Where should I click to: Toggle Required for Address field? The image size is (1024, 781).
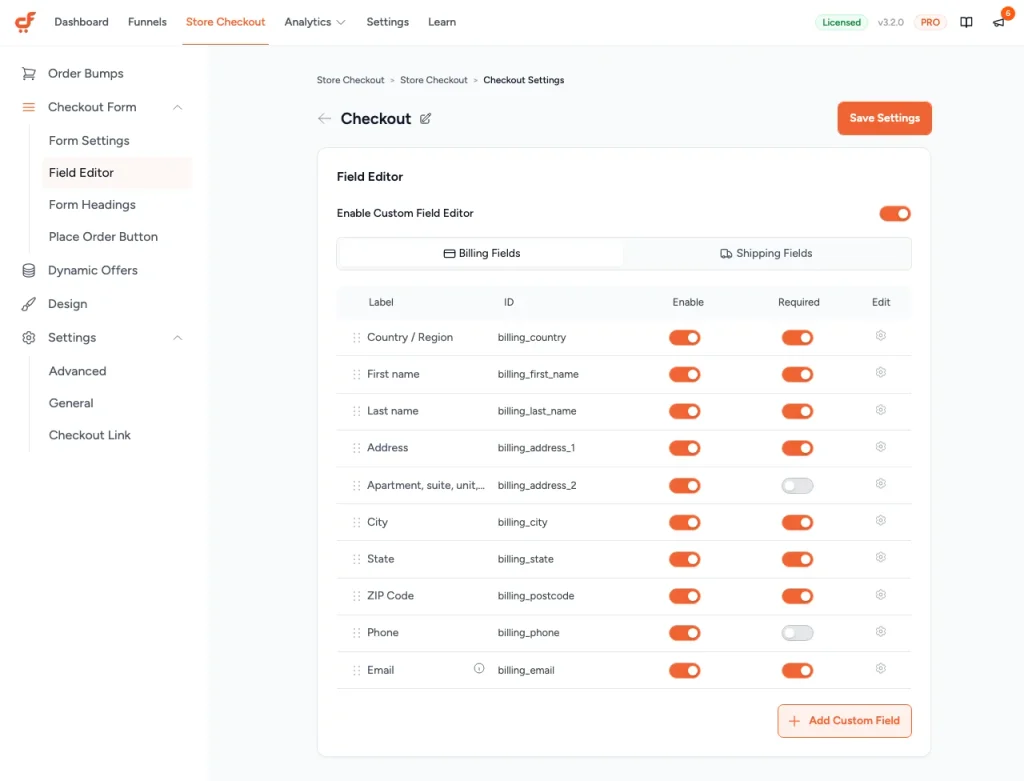[x=797, y=448]
